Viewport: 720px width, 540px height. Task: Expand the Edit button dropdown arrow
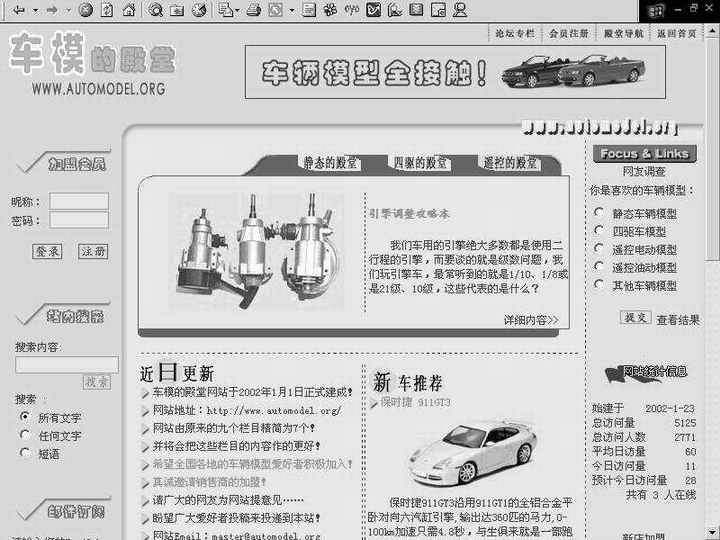(292, 10)
